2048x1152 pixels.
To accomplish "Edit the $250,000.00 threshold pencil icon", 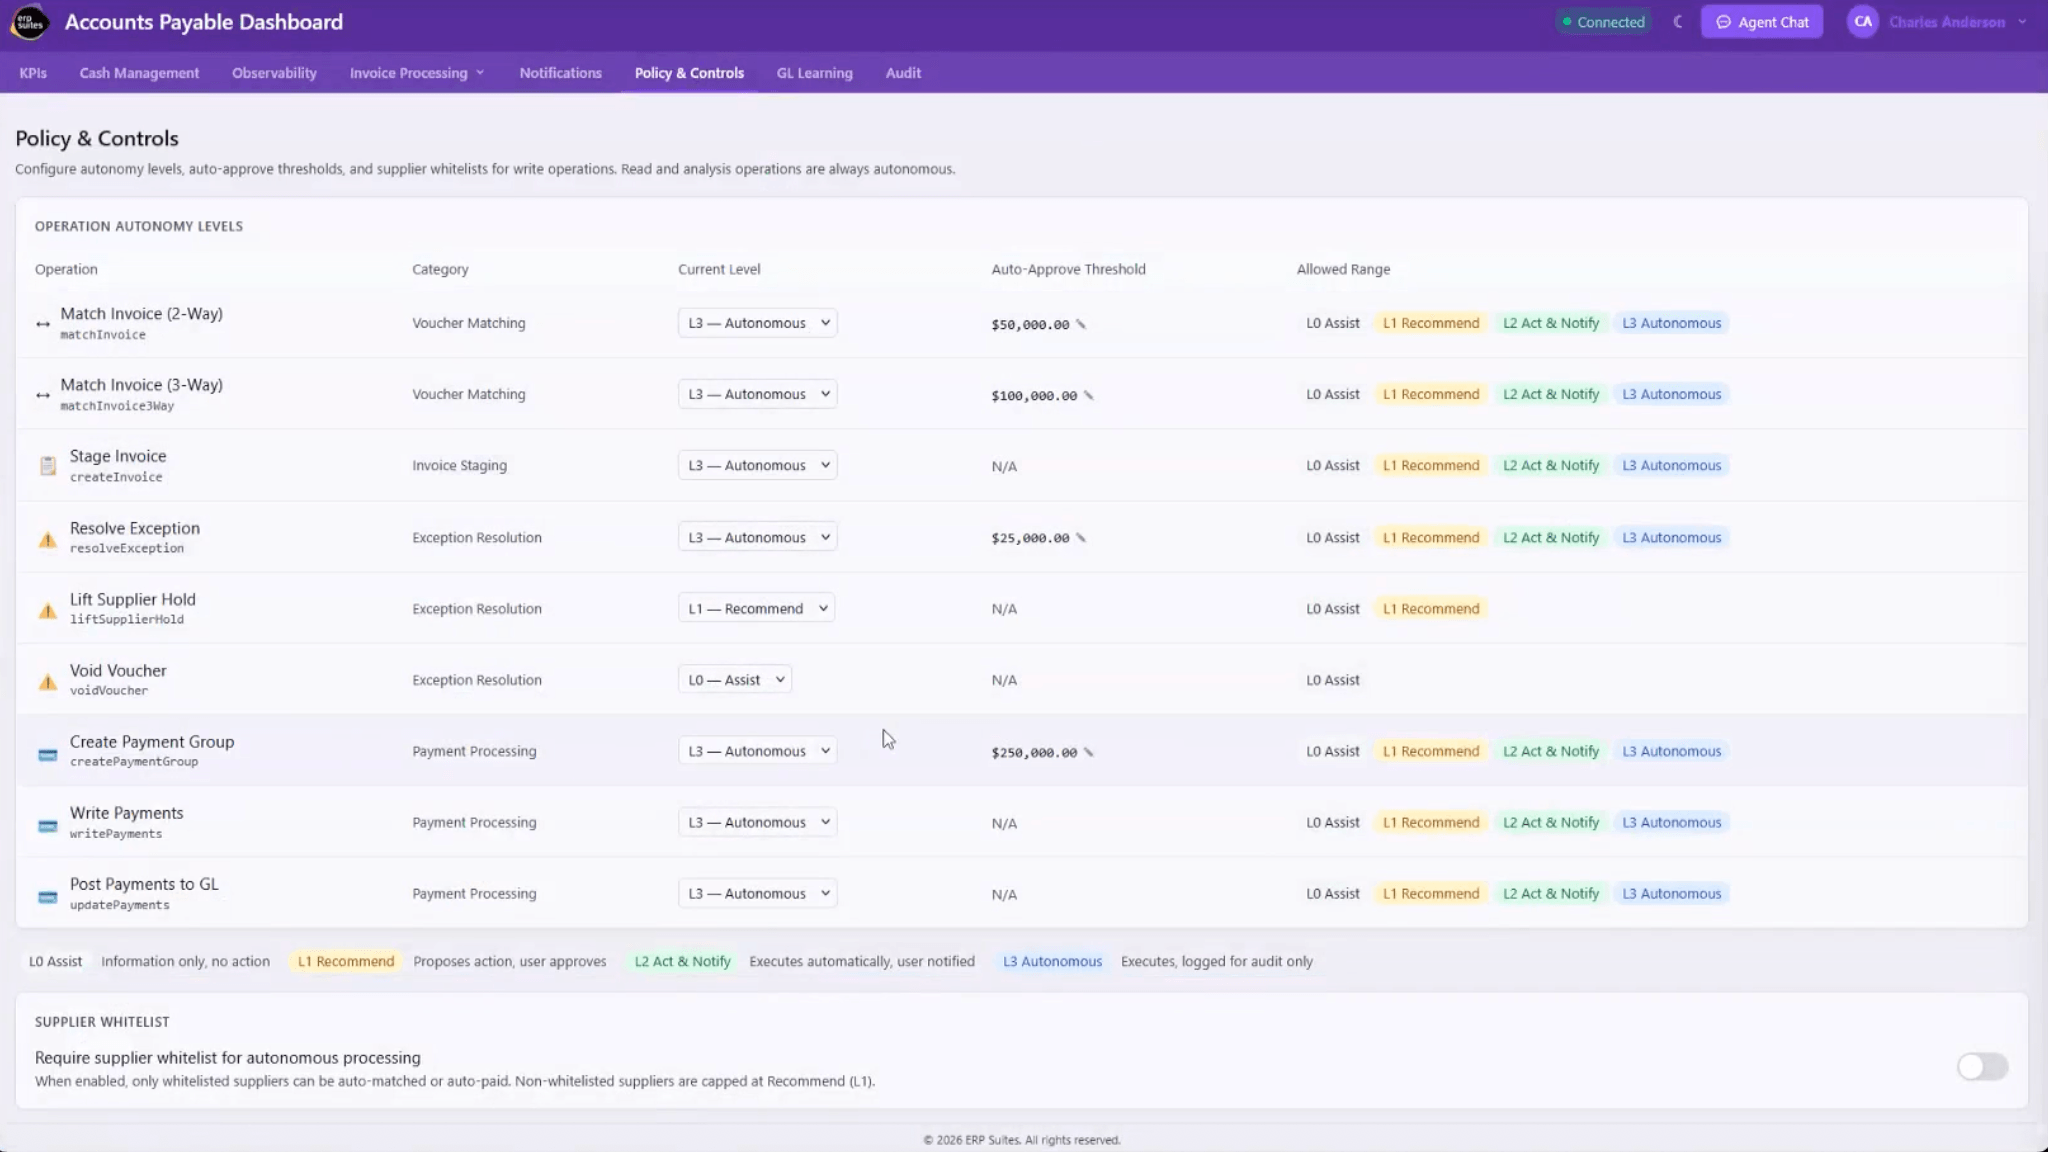I will [1089, 752].
